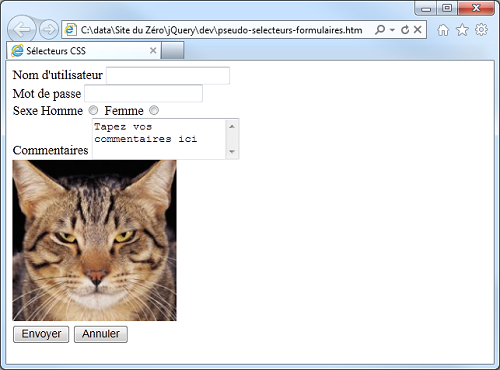The height and width of the screenshot is (370, 500).
Task: Open address bar search dropdown arrow
Action: tap(392, 30)
